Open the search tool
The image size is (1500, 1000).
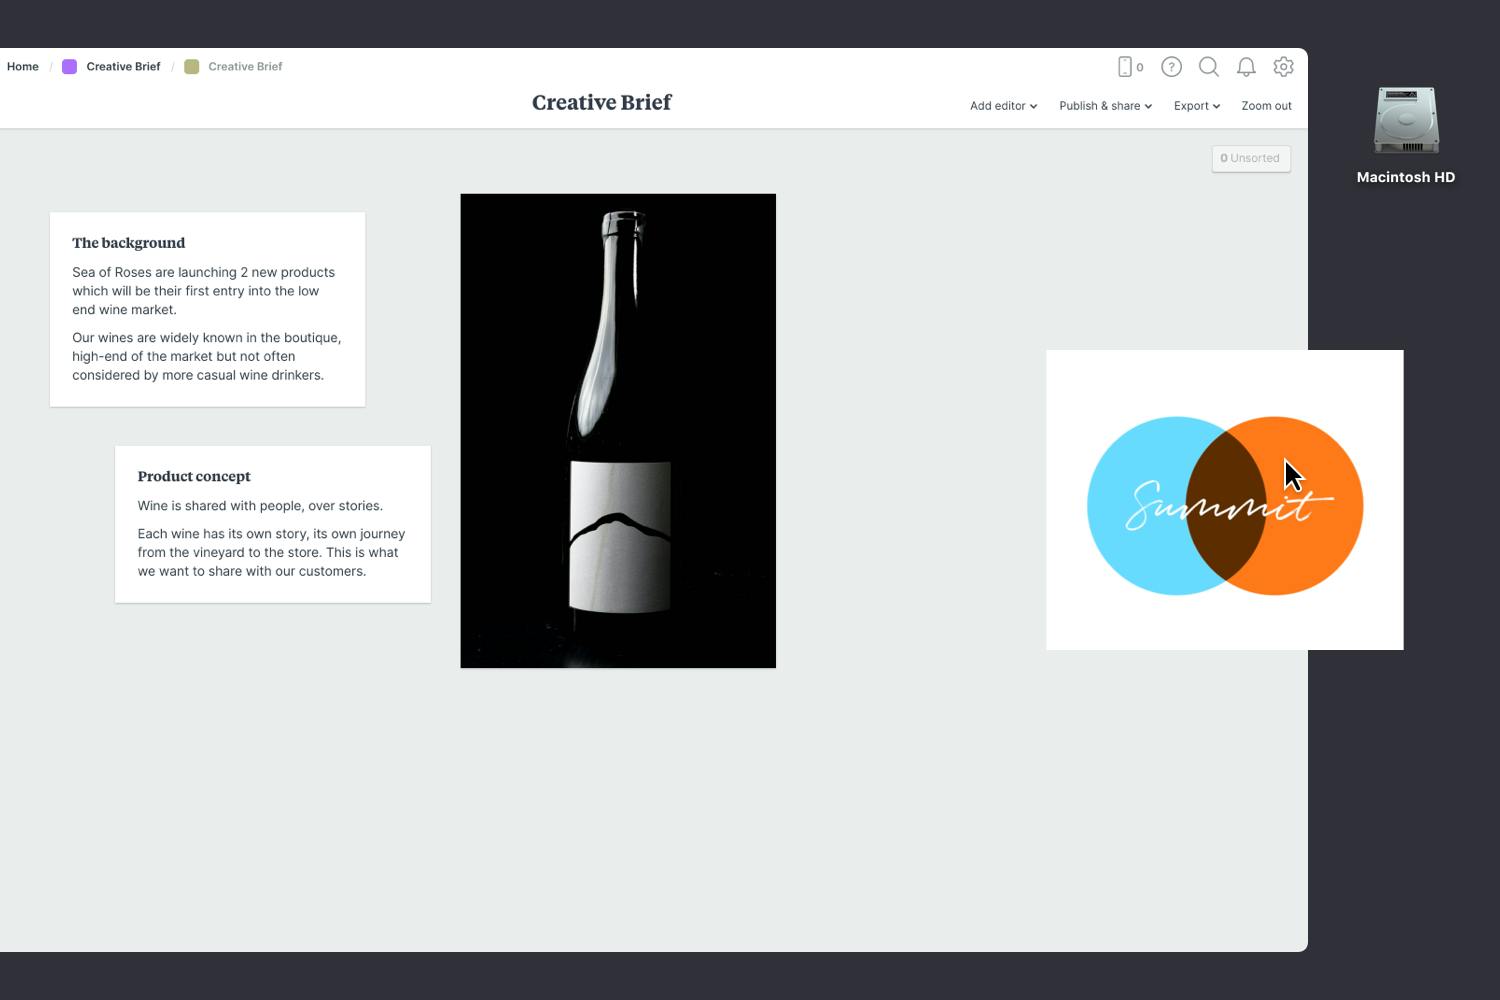pos(1209,66)
